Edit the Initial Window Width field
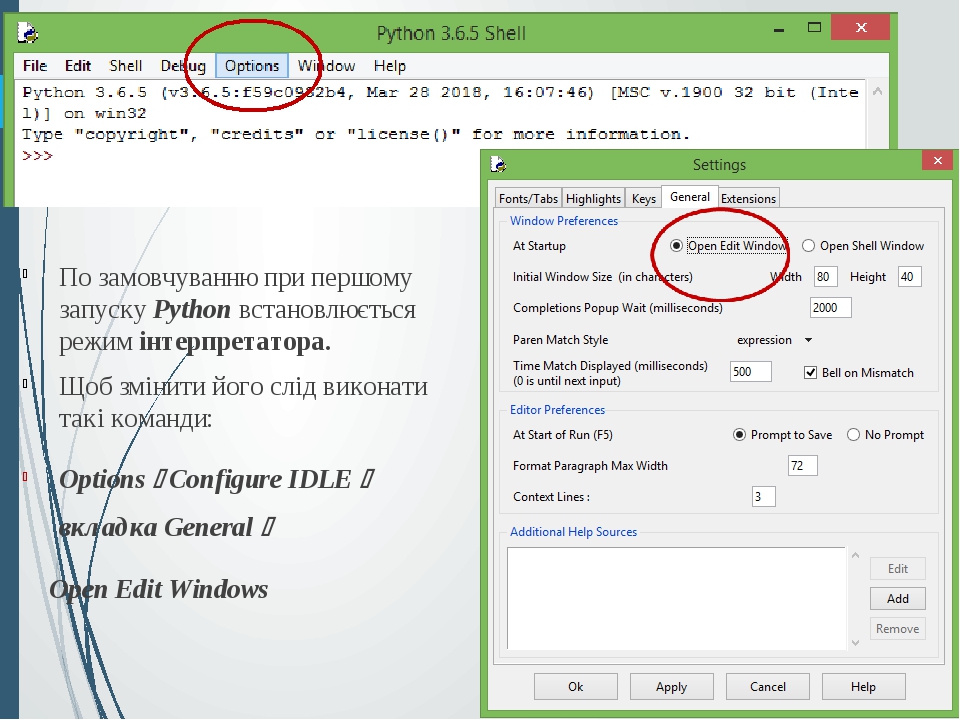Screen dimensions: 960x720 point(825,276)
